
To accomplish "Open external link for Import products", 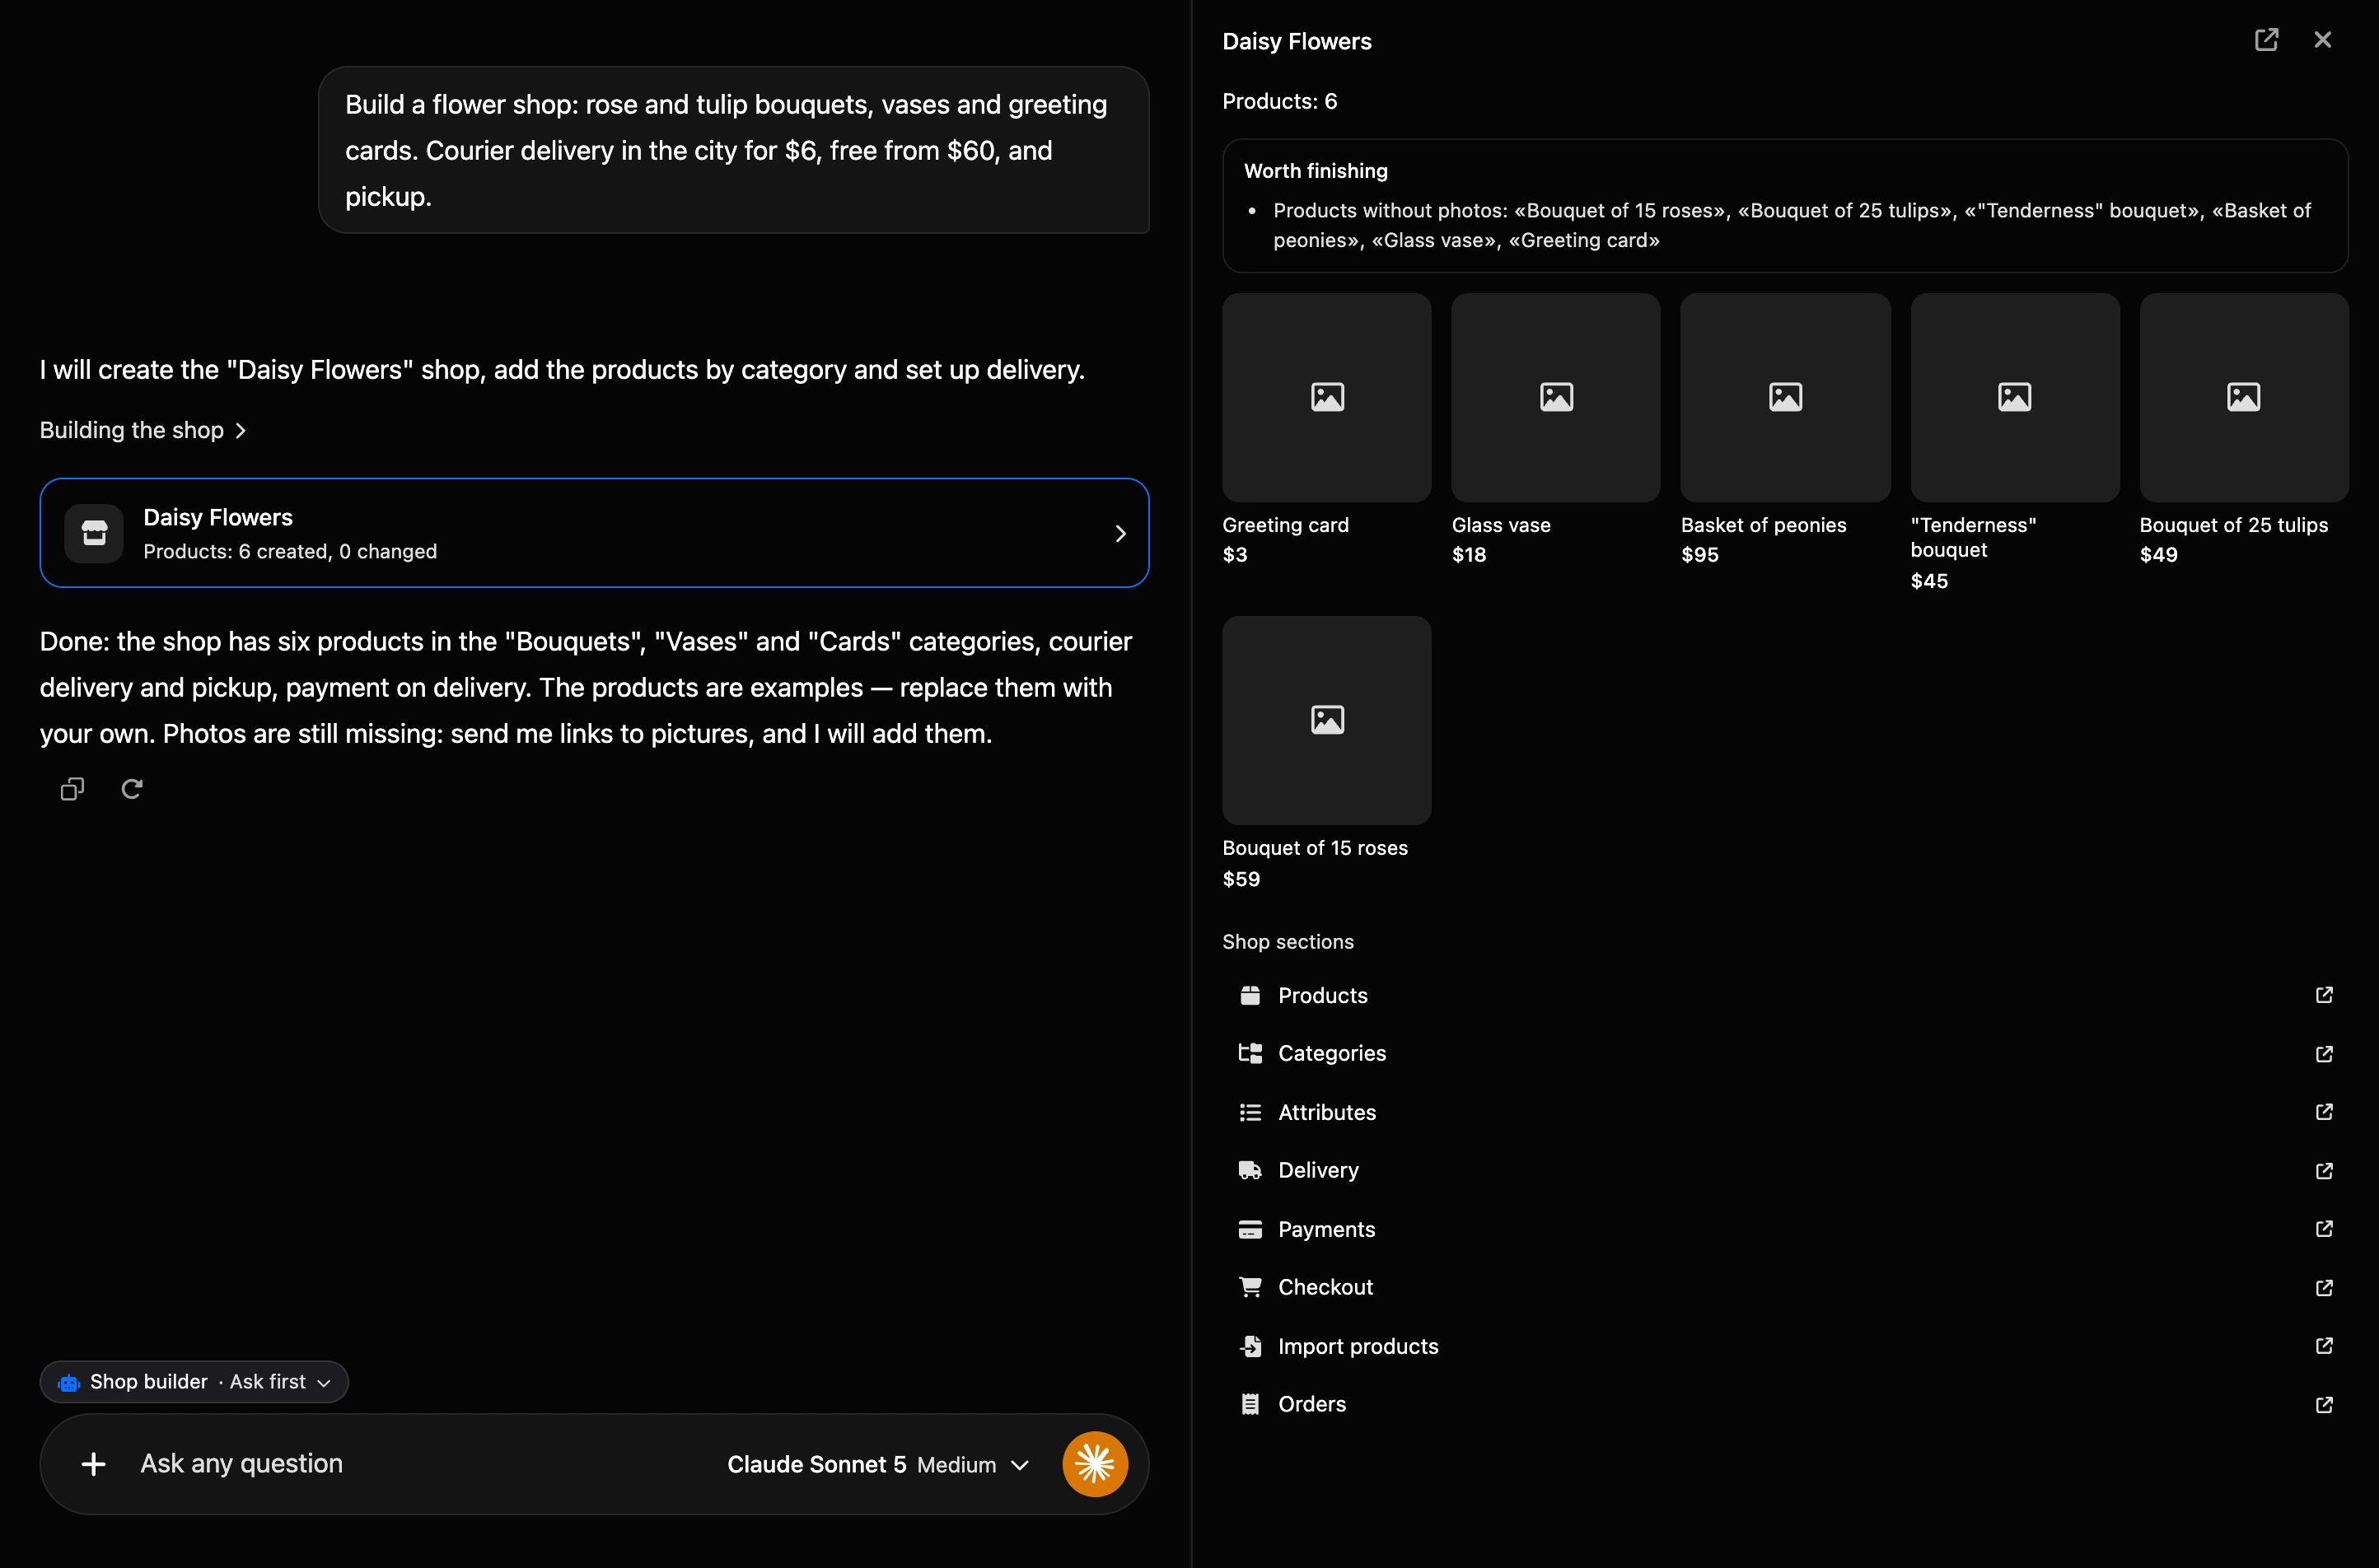I will click(x=2324, y=1346).
